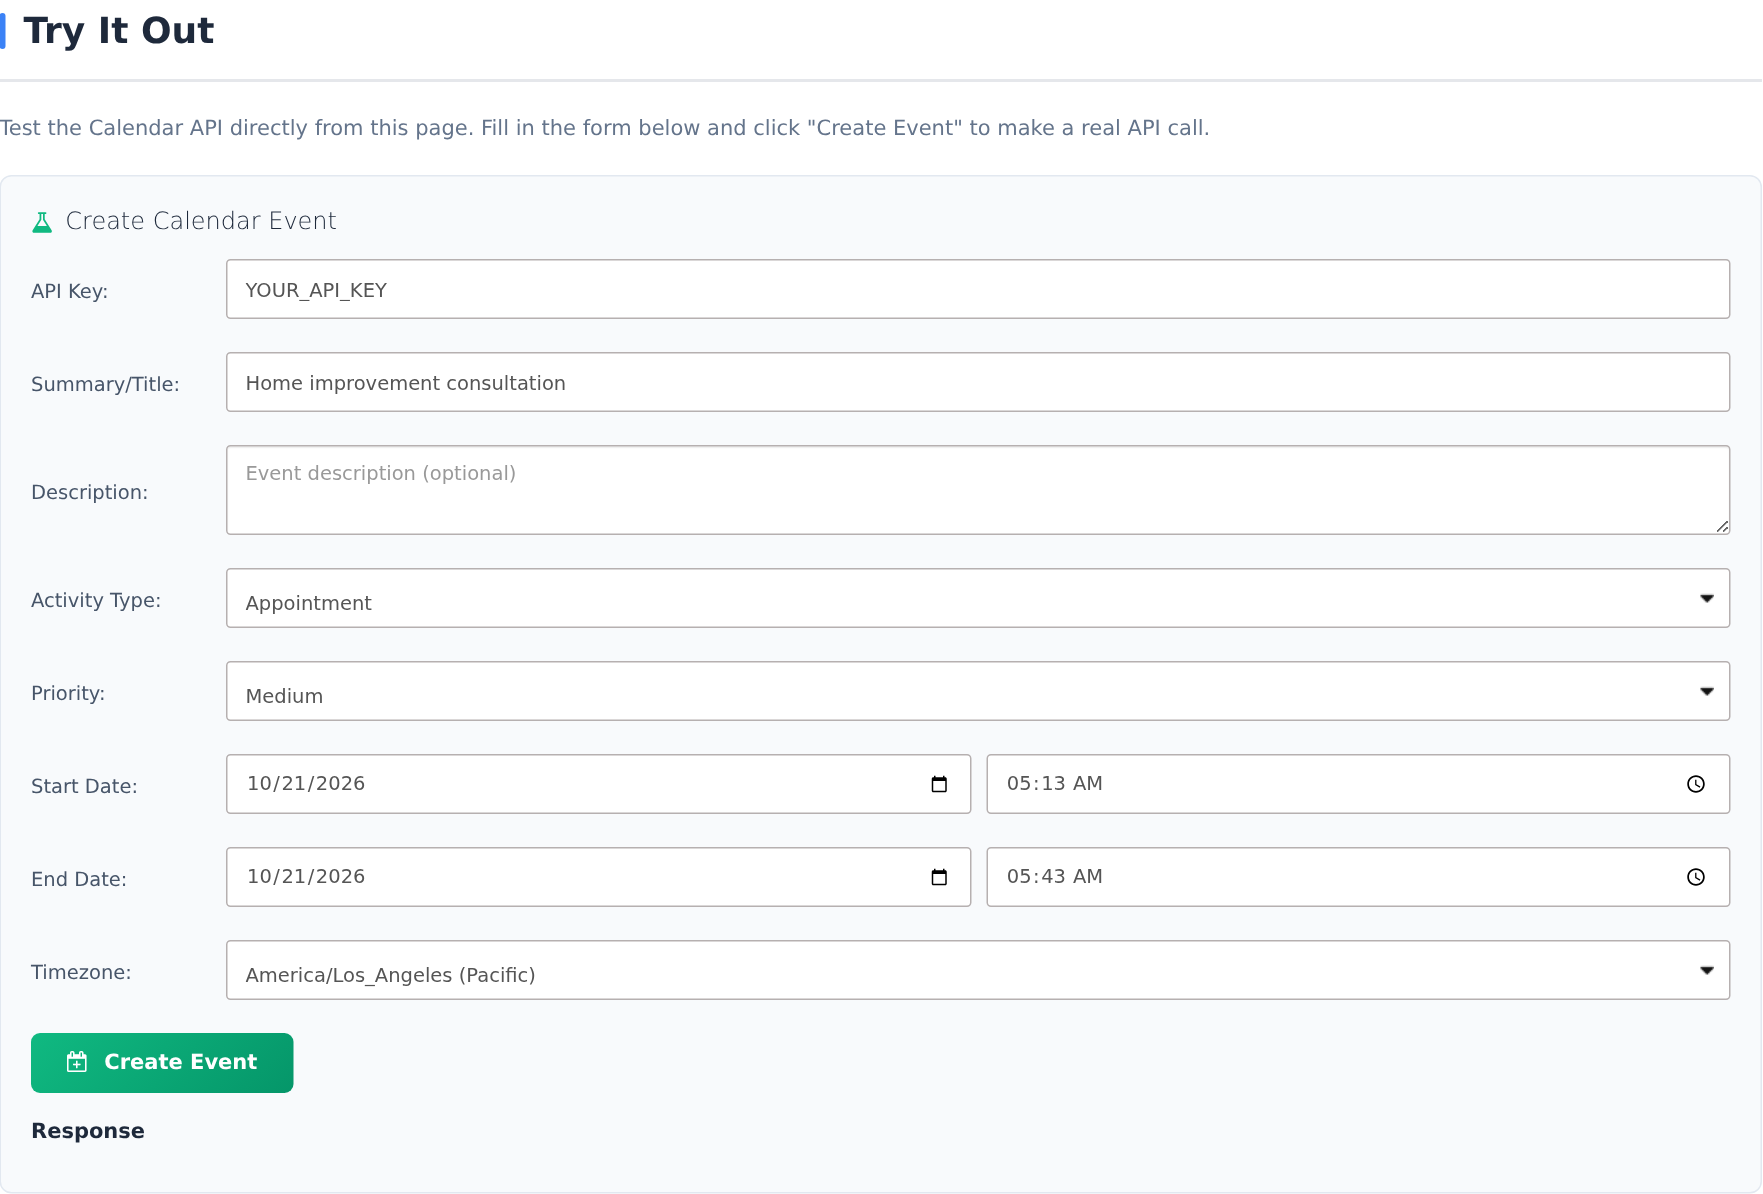
Task: Click the Priority: label
Action: coord(68,693)
